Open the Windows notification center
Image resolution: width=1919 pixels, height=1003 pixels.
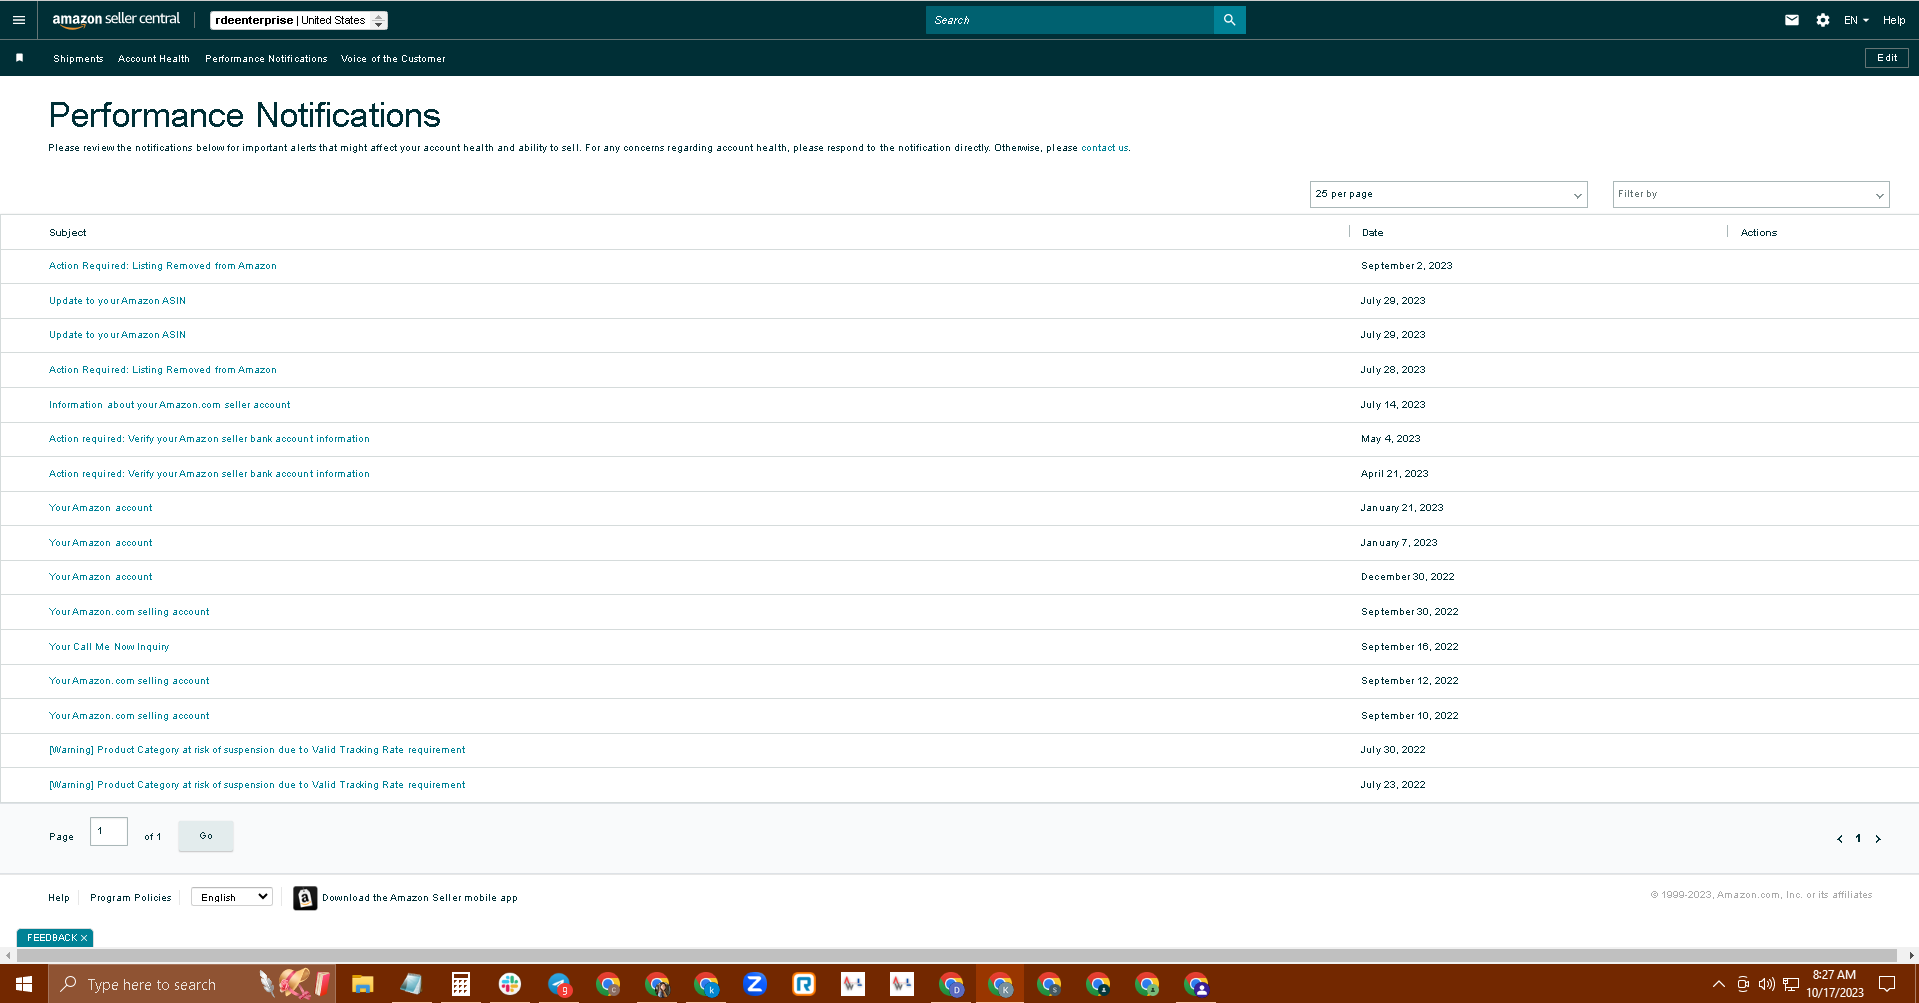pos(1887,984)
